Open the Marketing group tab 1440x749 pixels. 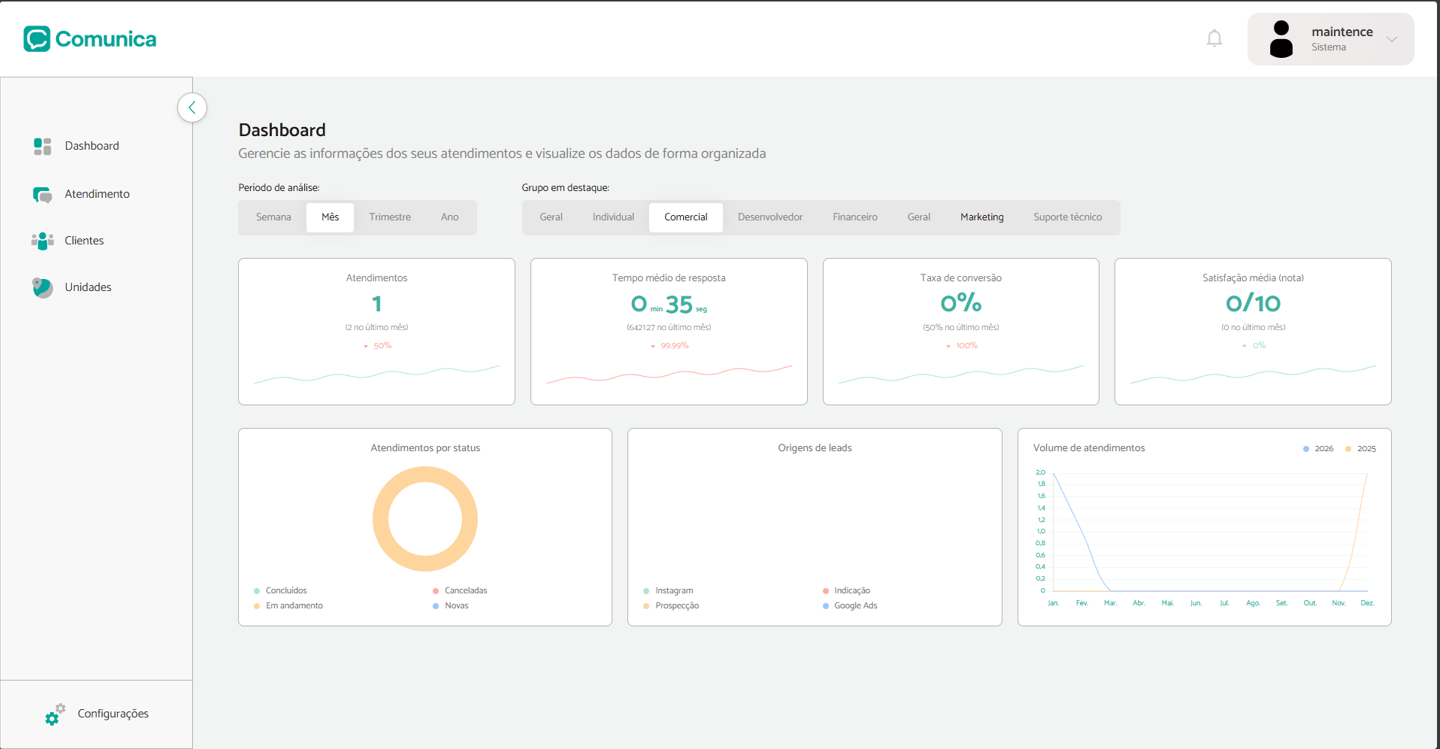pos(982,217)
